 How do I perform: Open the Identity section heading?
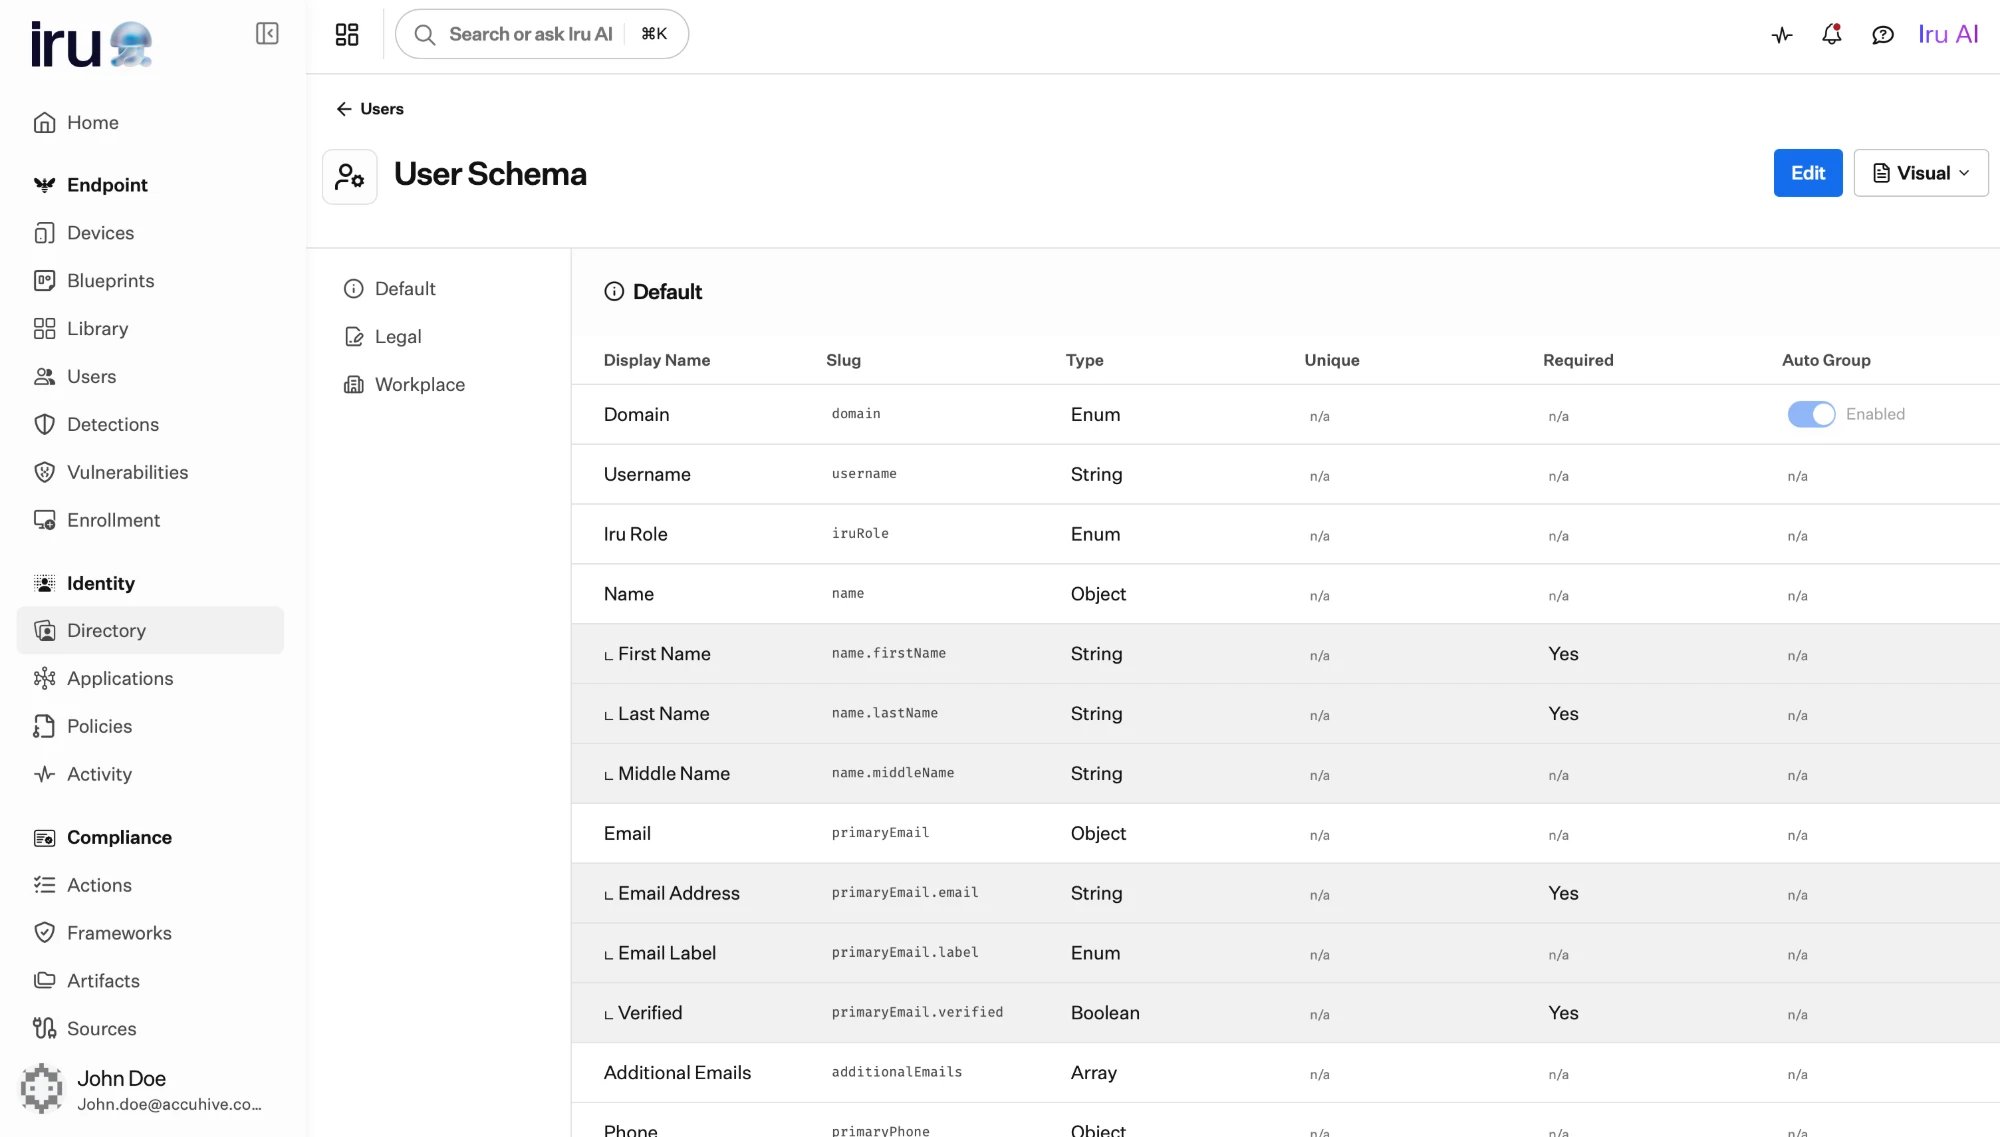click(100, 583)
